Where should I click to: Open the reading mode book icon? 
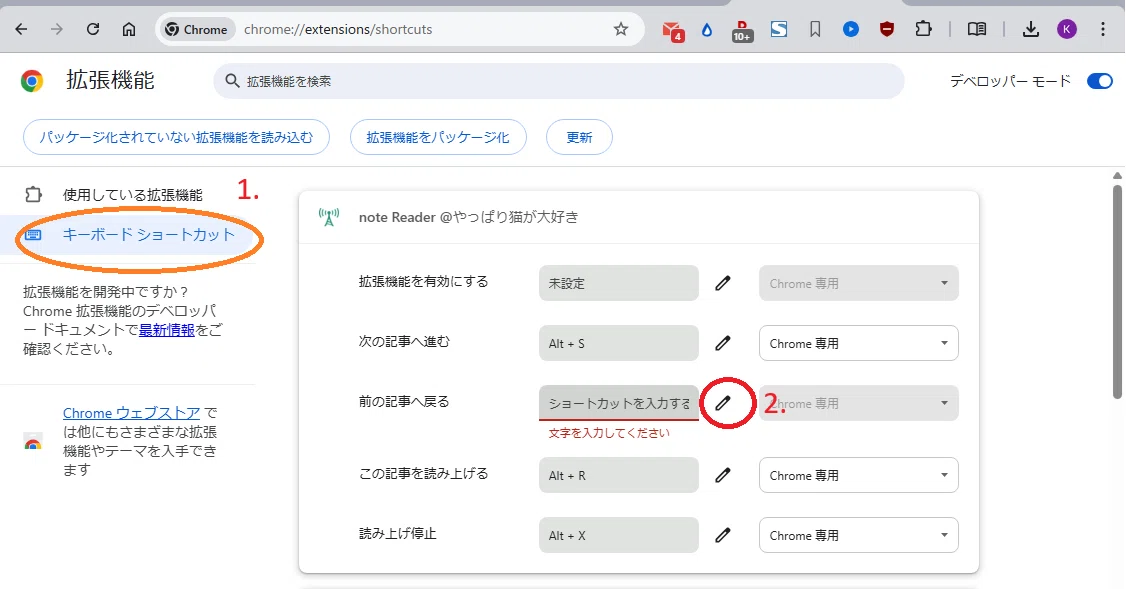coord(977,29)
